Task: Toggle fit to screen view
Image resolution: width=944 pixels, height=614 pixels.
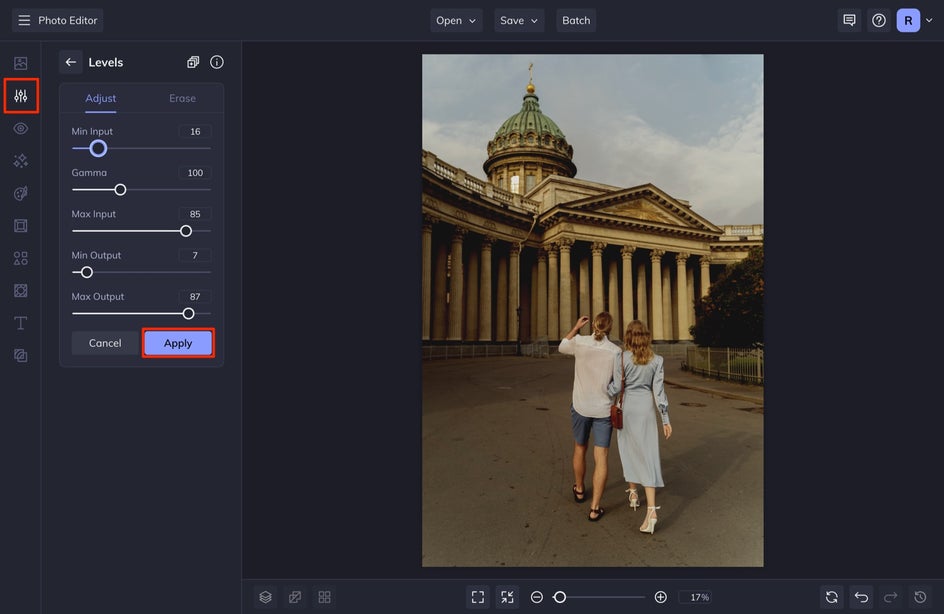Action: click(x=507, y=597)
